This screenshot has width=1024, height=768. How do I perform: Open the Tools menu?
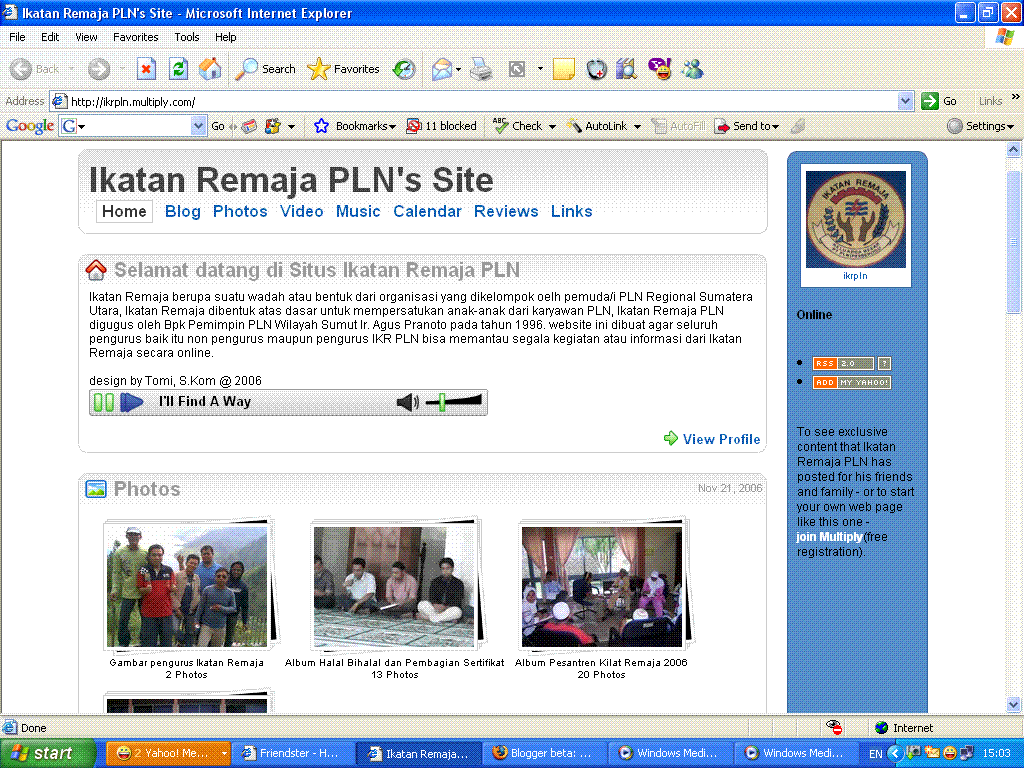coord(186,37)
